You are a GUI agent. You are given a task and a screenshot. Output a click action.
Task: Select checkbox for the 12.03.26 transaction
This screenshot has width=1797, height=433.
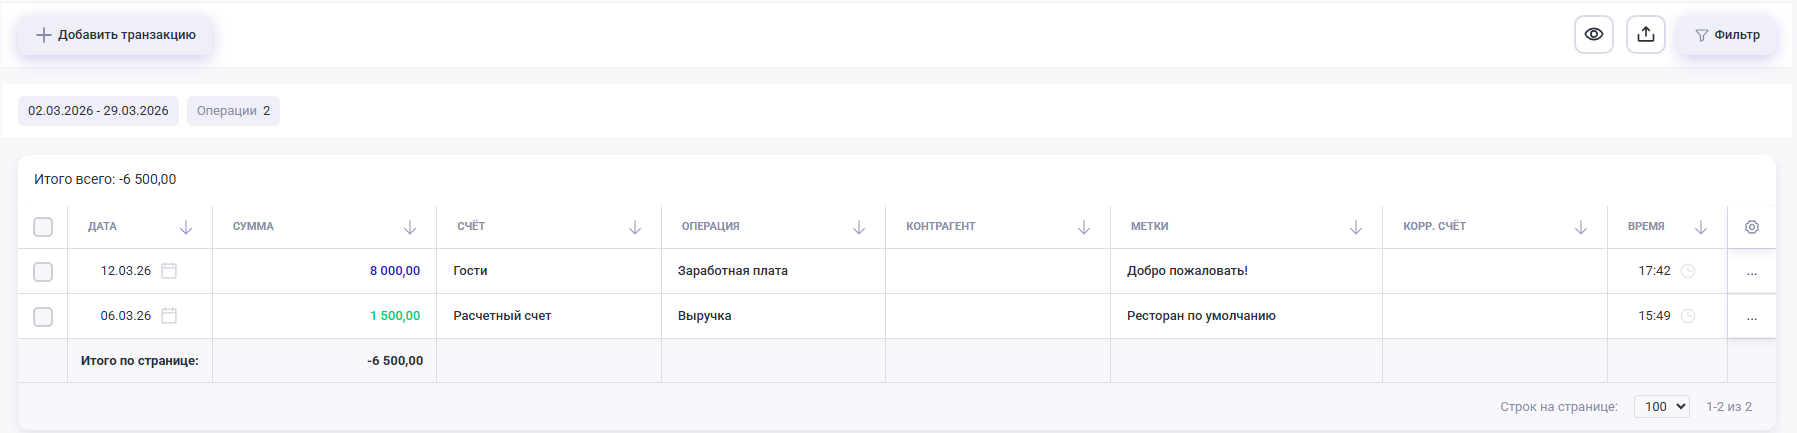[43, 272]
